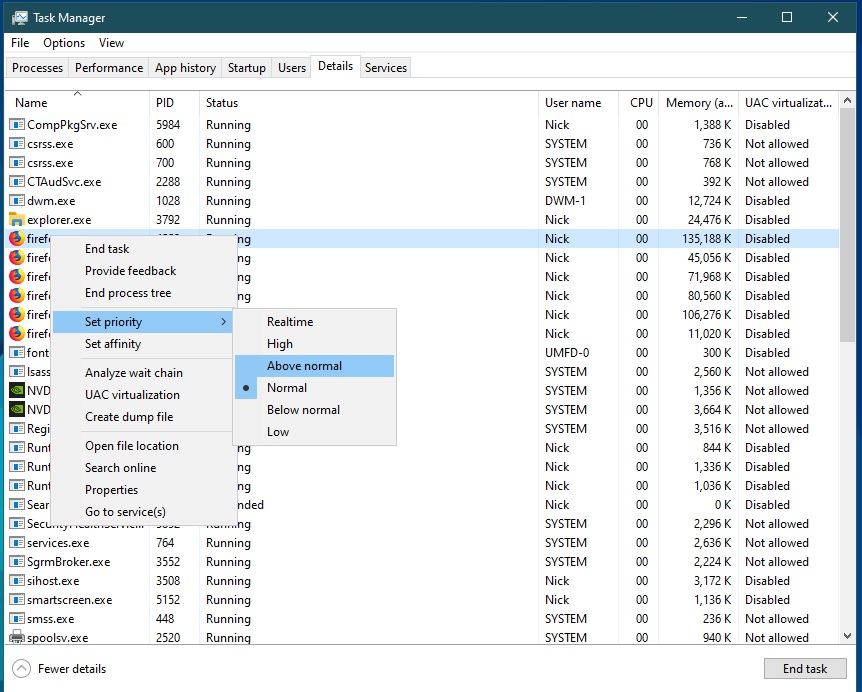
Task: Select Provide feedback from the context menu
Action: 143,270
